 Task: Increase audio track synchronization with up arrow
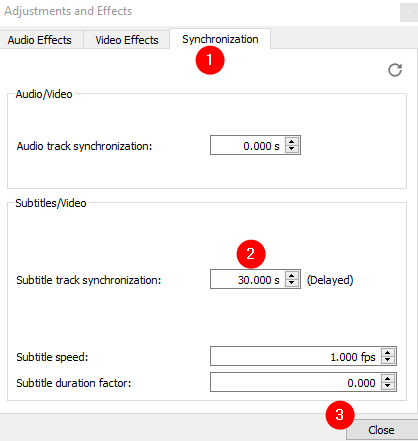(x=292, y=141)
